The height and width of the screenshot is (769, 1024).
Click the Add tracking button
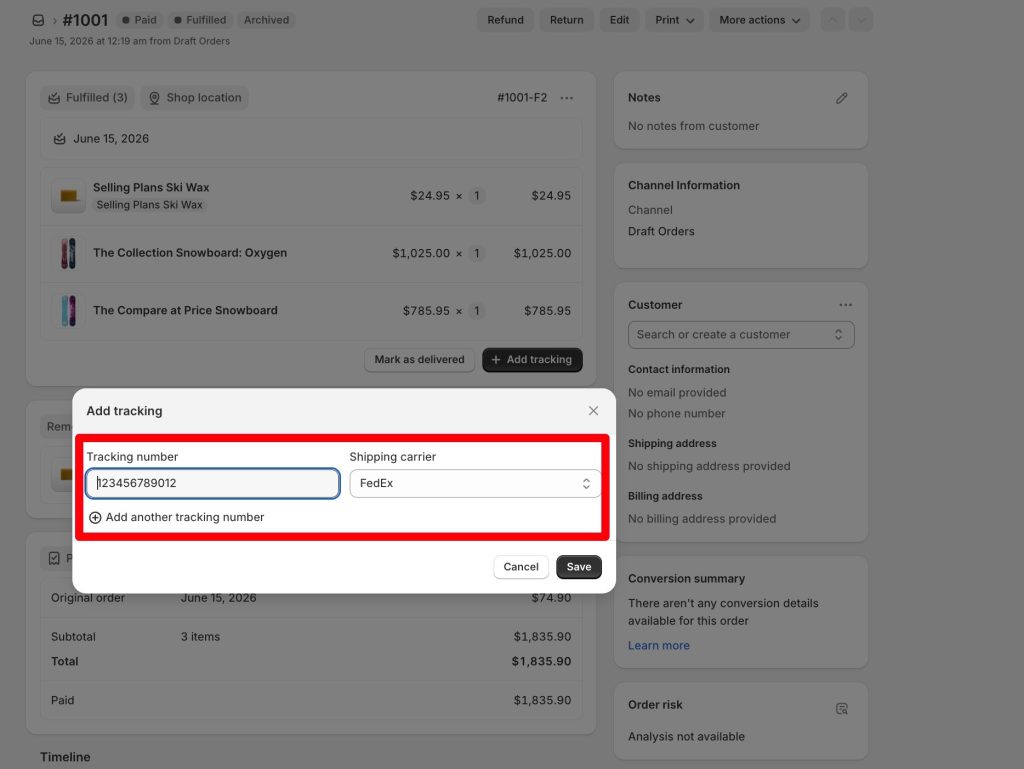pyautogui.click(x=532, y=360)
